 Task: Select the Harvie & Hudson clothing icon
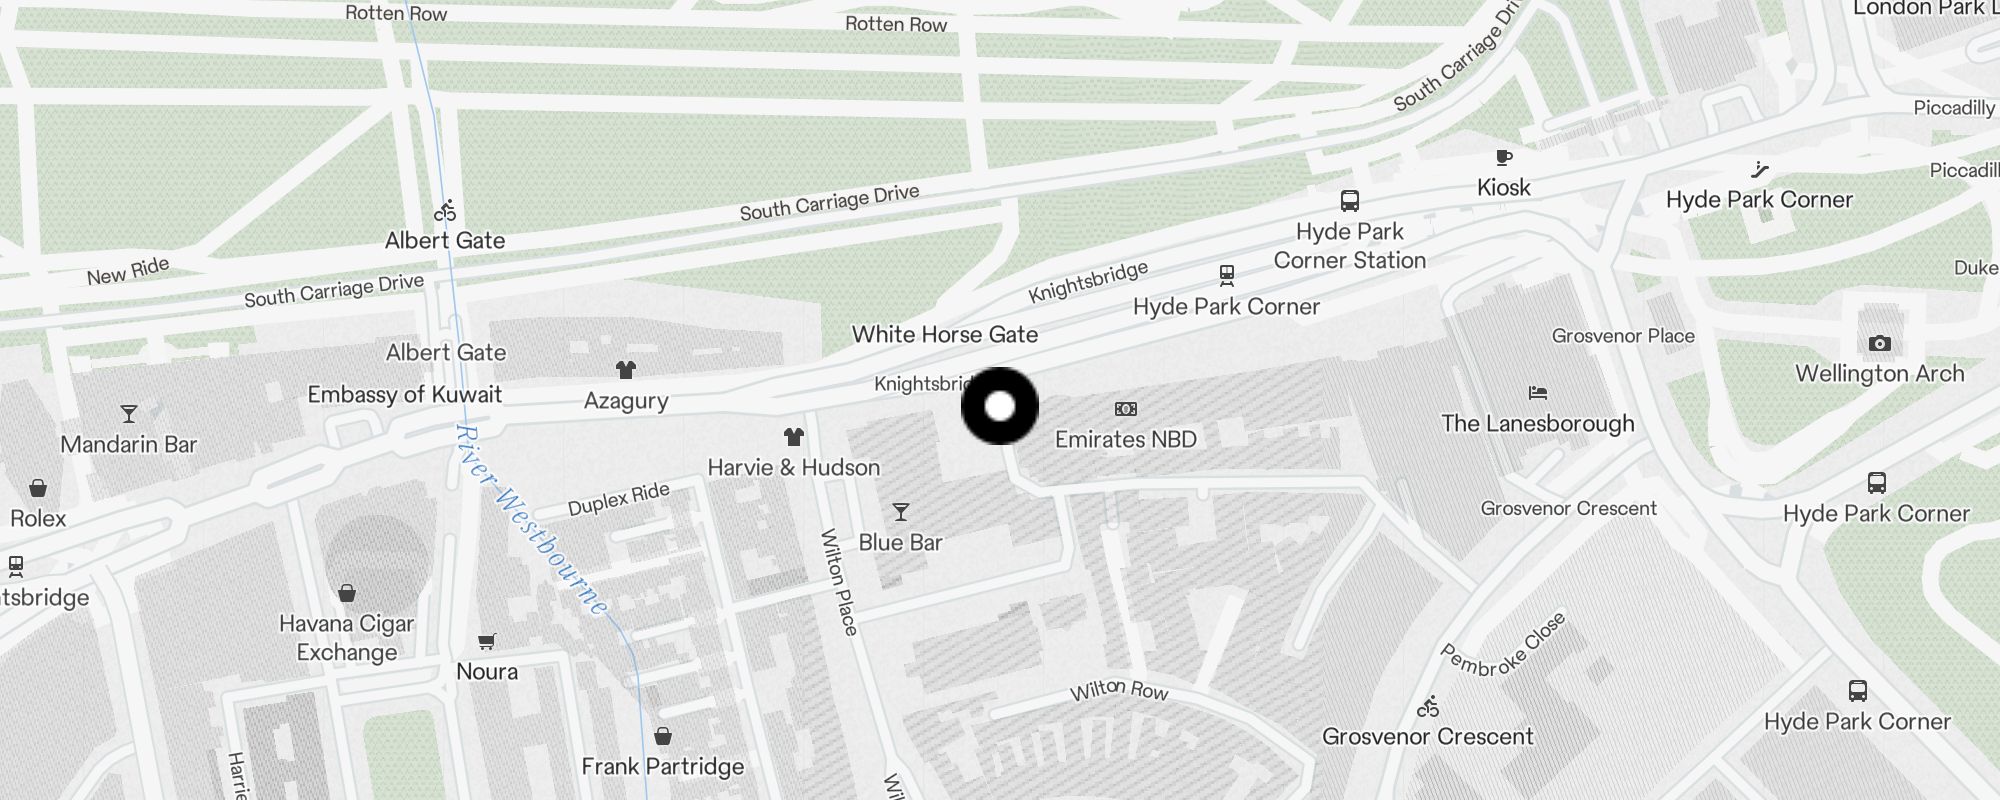point(794,437)
